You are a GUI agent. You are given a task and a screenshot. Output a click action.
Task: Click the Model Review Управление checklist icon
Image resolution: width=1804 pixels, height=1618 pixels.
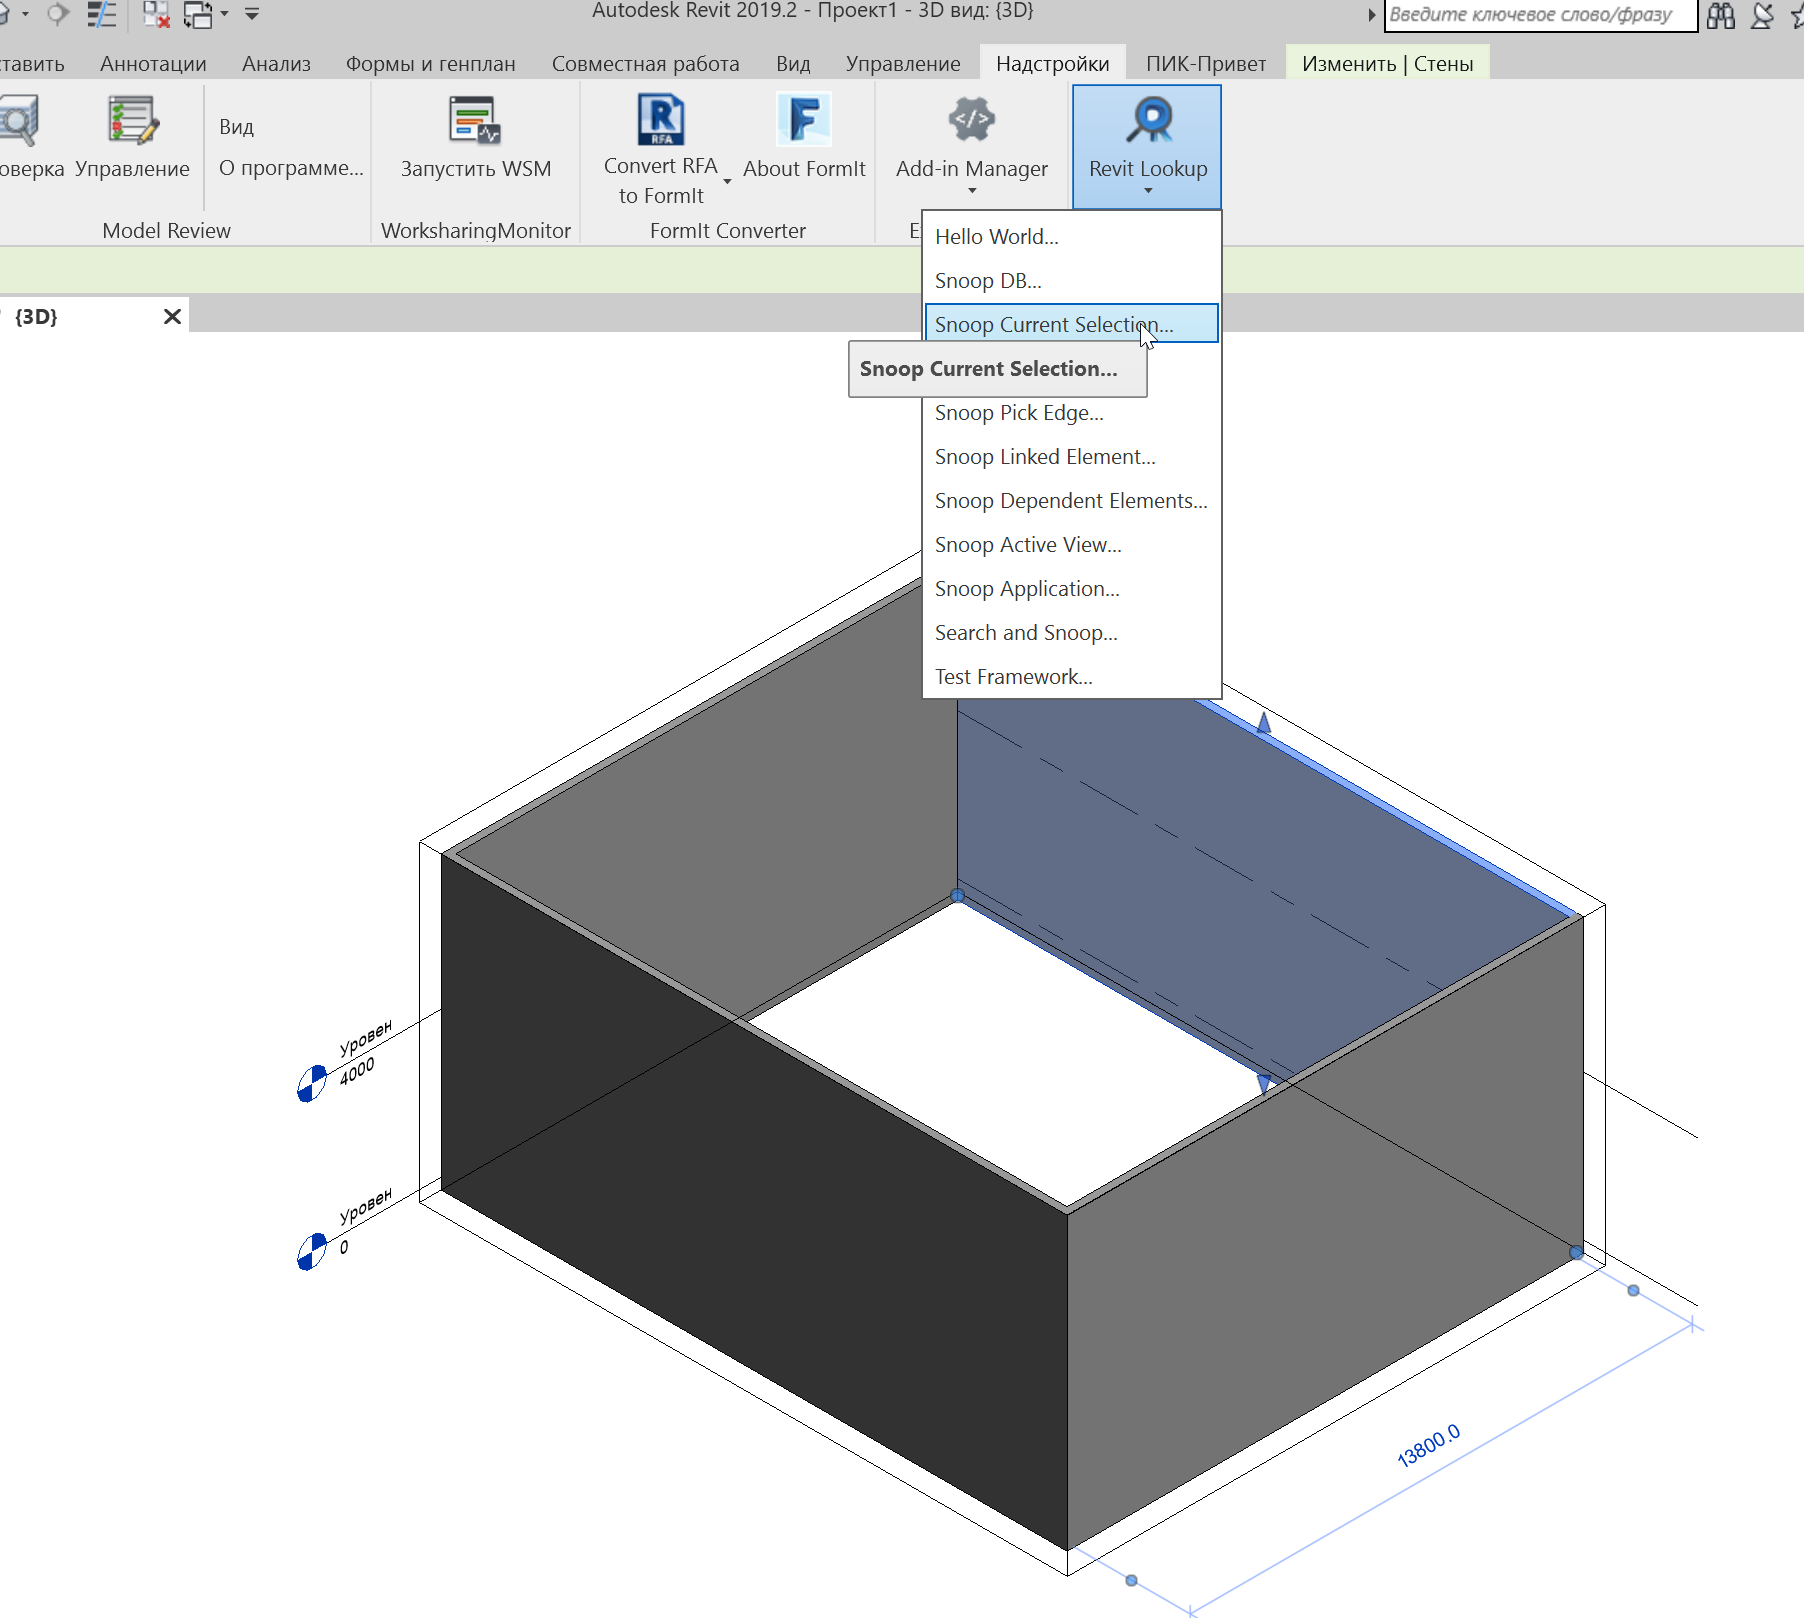(133, 120)
